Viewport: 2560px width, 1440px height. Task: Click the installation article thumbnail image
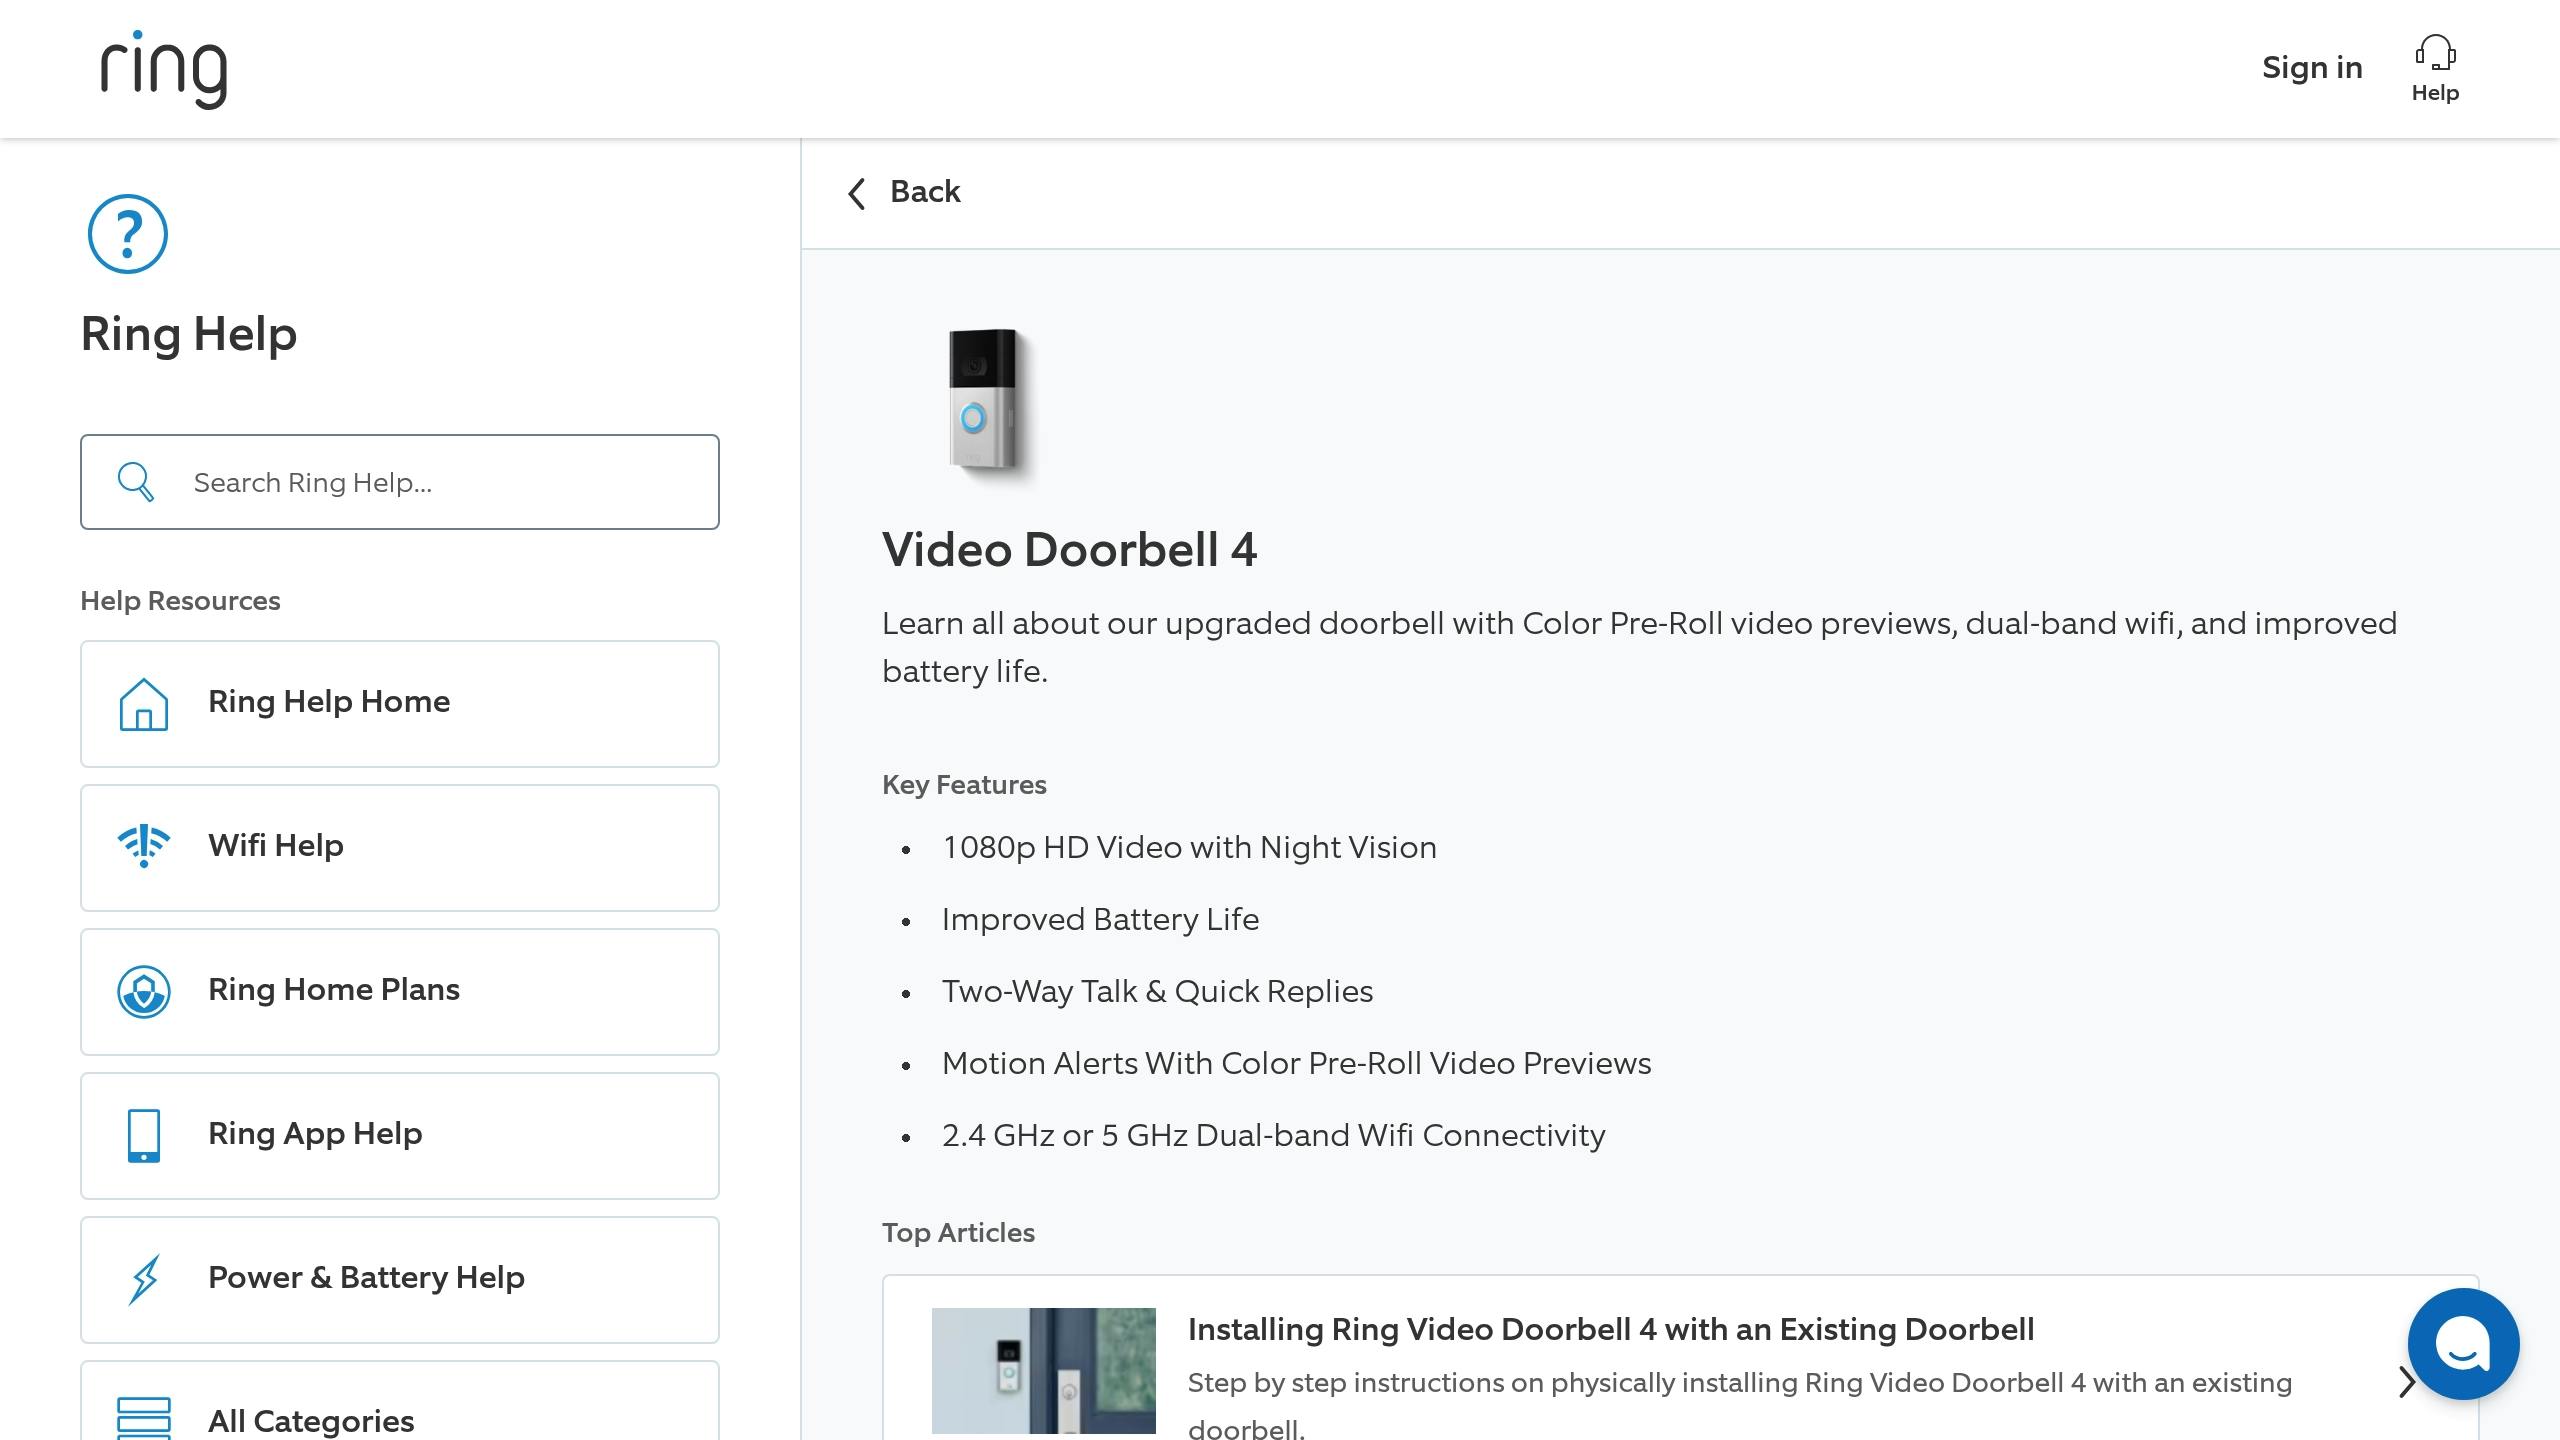[x=1044, y=1371]
